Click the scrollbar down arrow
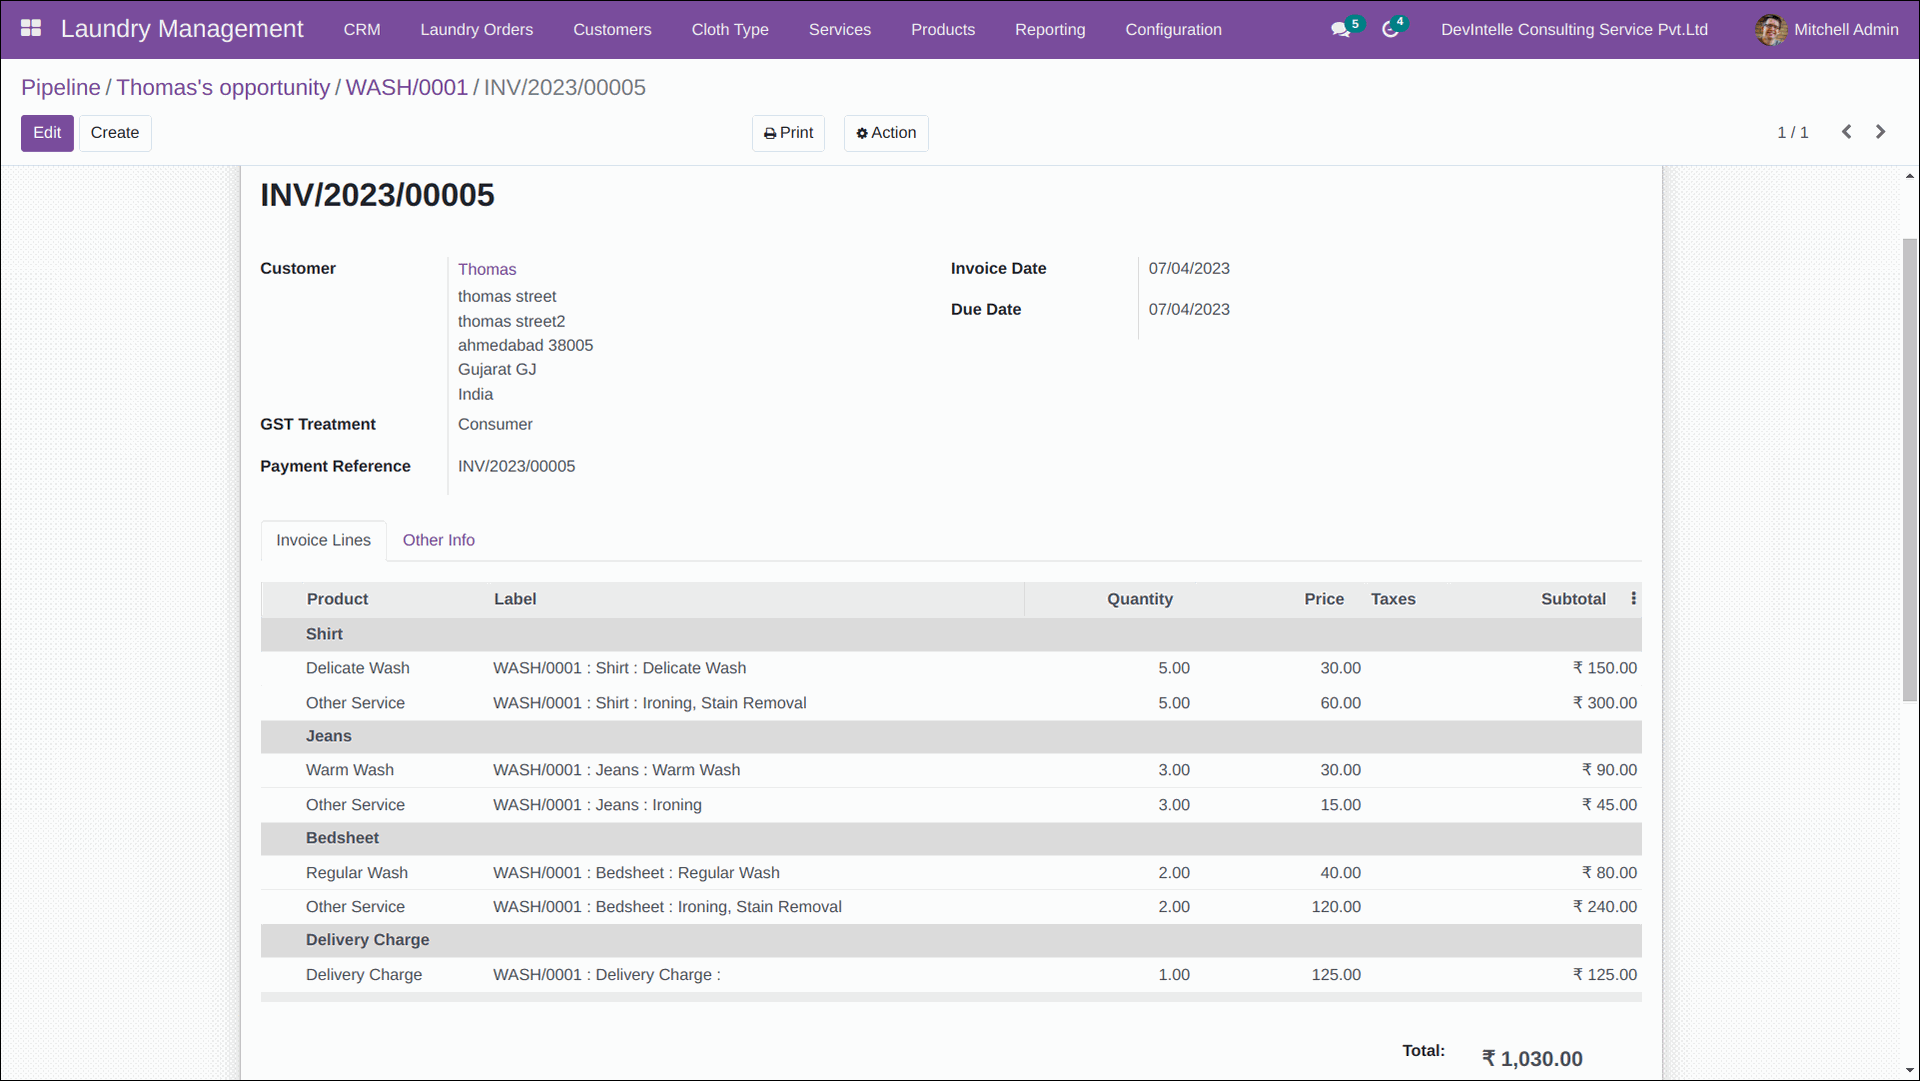This screenshot has width=1920, height=1081. [x=1909, y=1070]
